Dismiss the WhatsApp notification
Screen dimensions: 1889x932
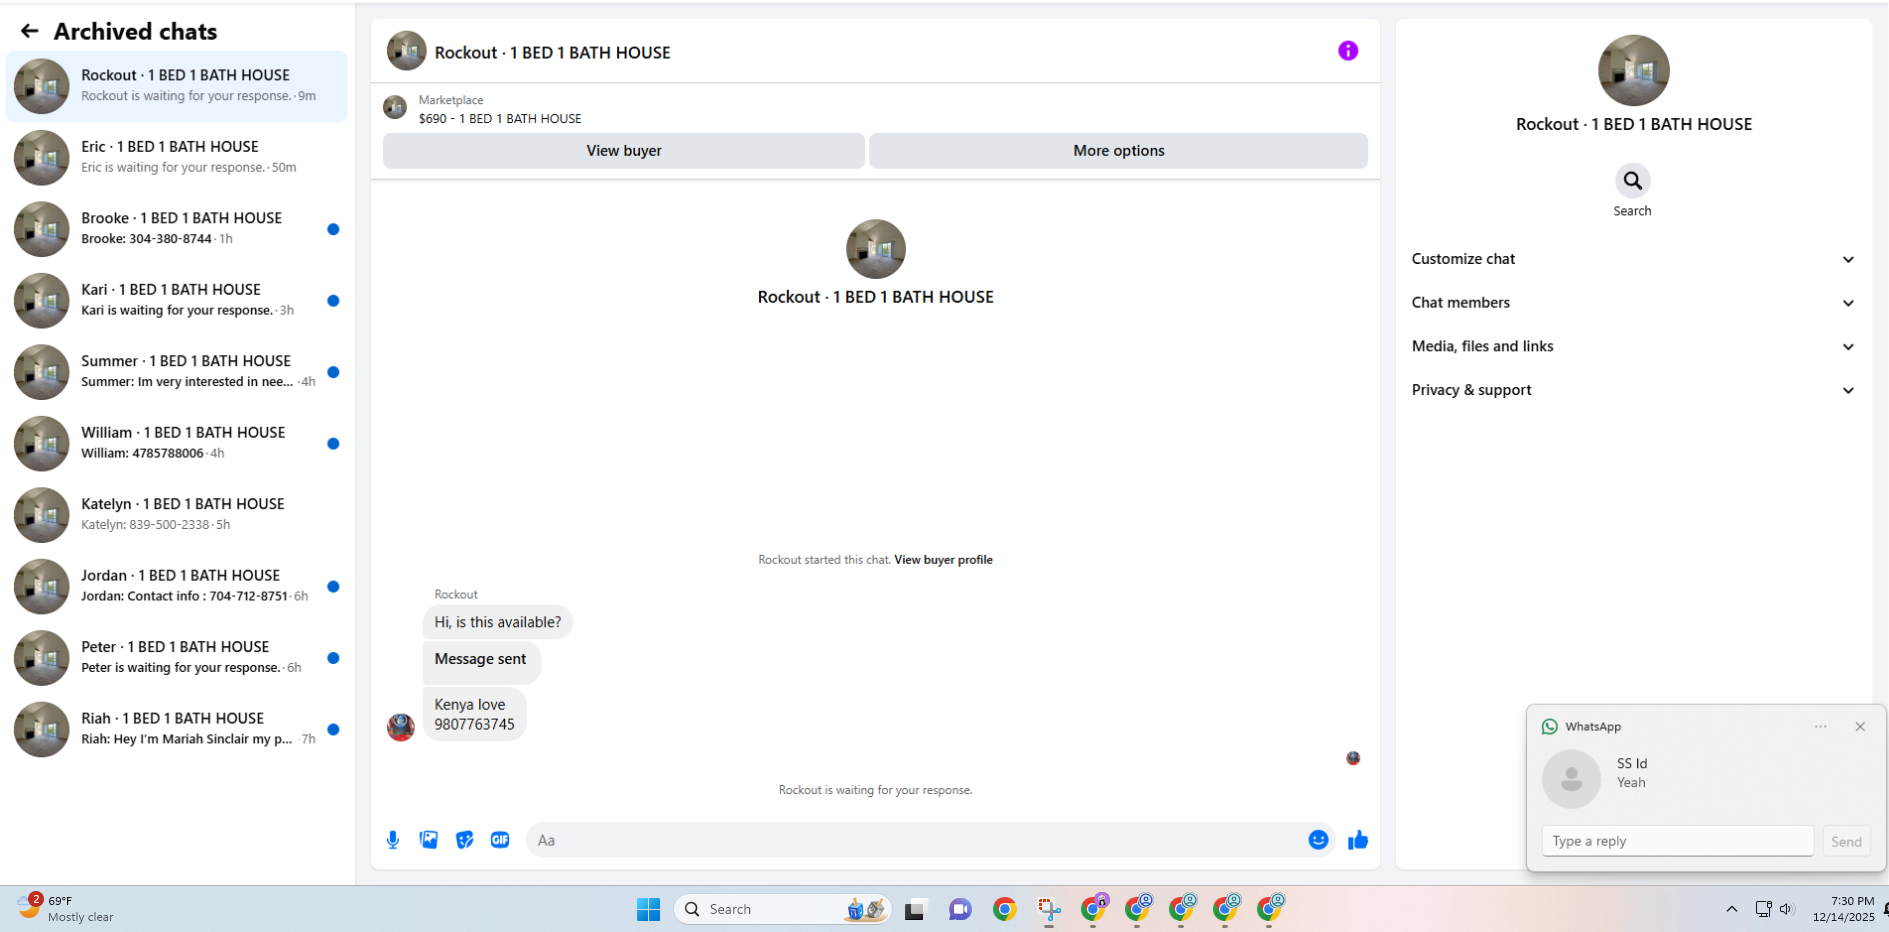pyautogui.click(x=1860, y=727)
